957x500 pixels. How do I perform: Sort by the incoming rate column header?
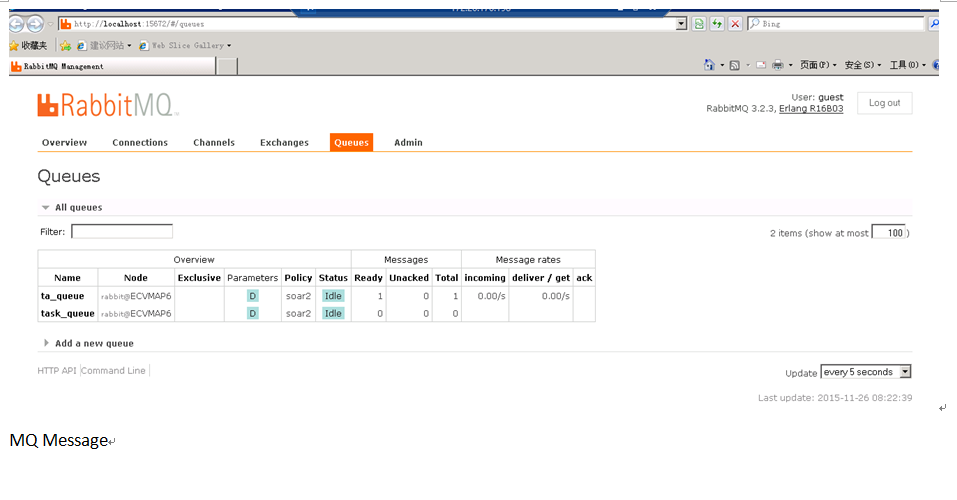[x=485, y=278]
